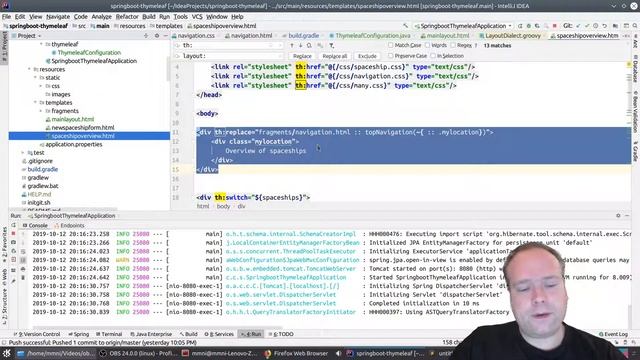Collapse the static folder
Image resolution: width=640 pixels, height=360 pixels.
pos(35,78)
